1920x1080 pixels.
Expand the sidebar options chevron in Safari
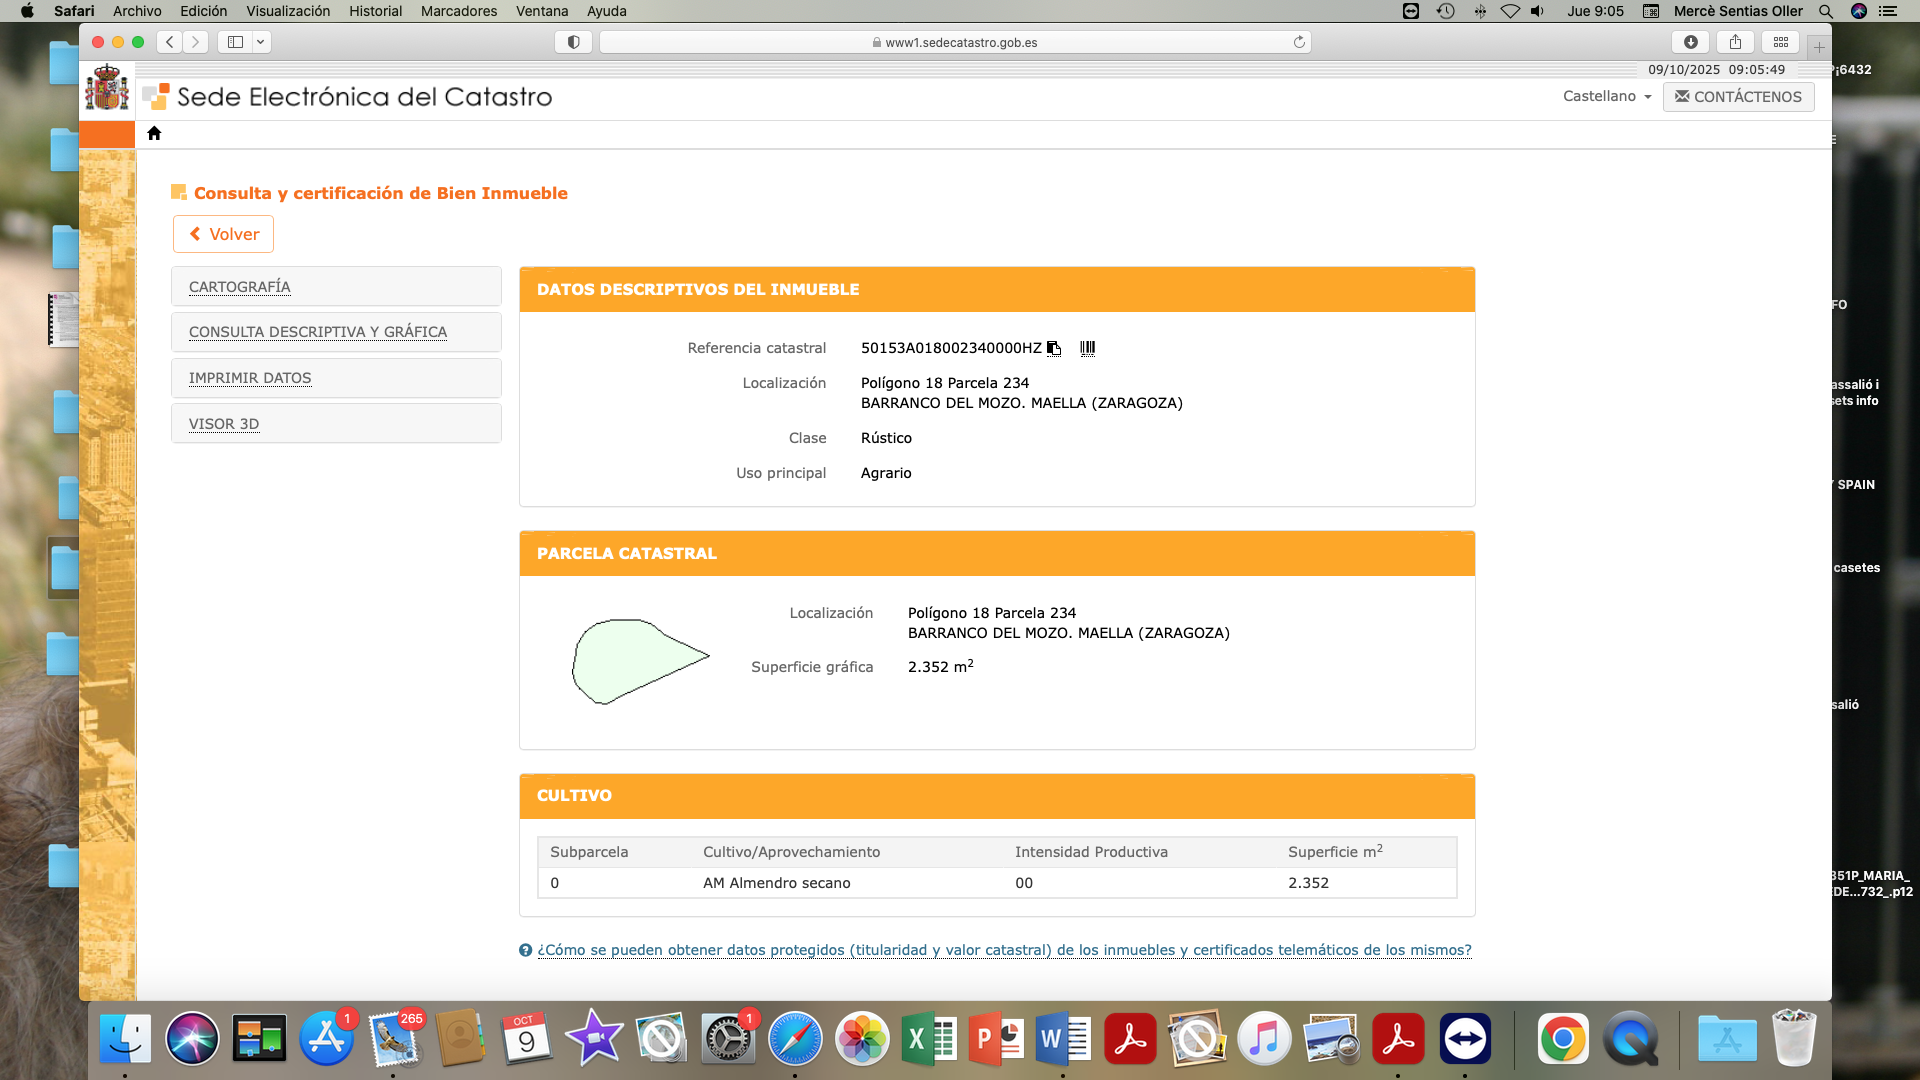(x=261, y=42)
